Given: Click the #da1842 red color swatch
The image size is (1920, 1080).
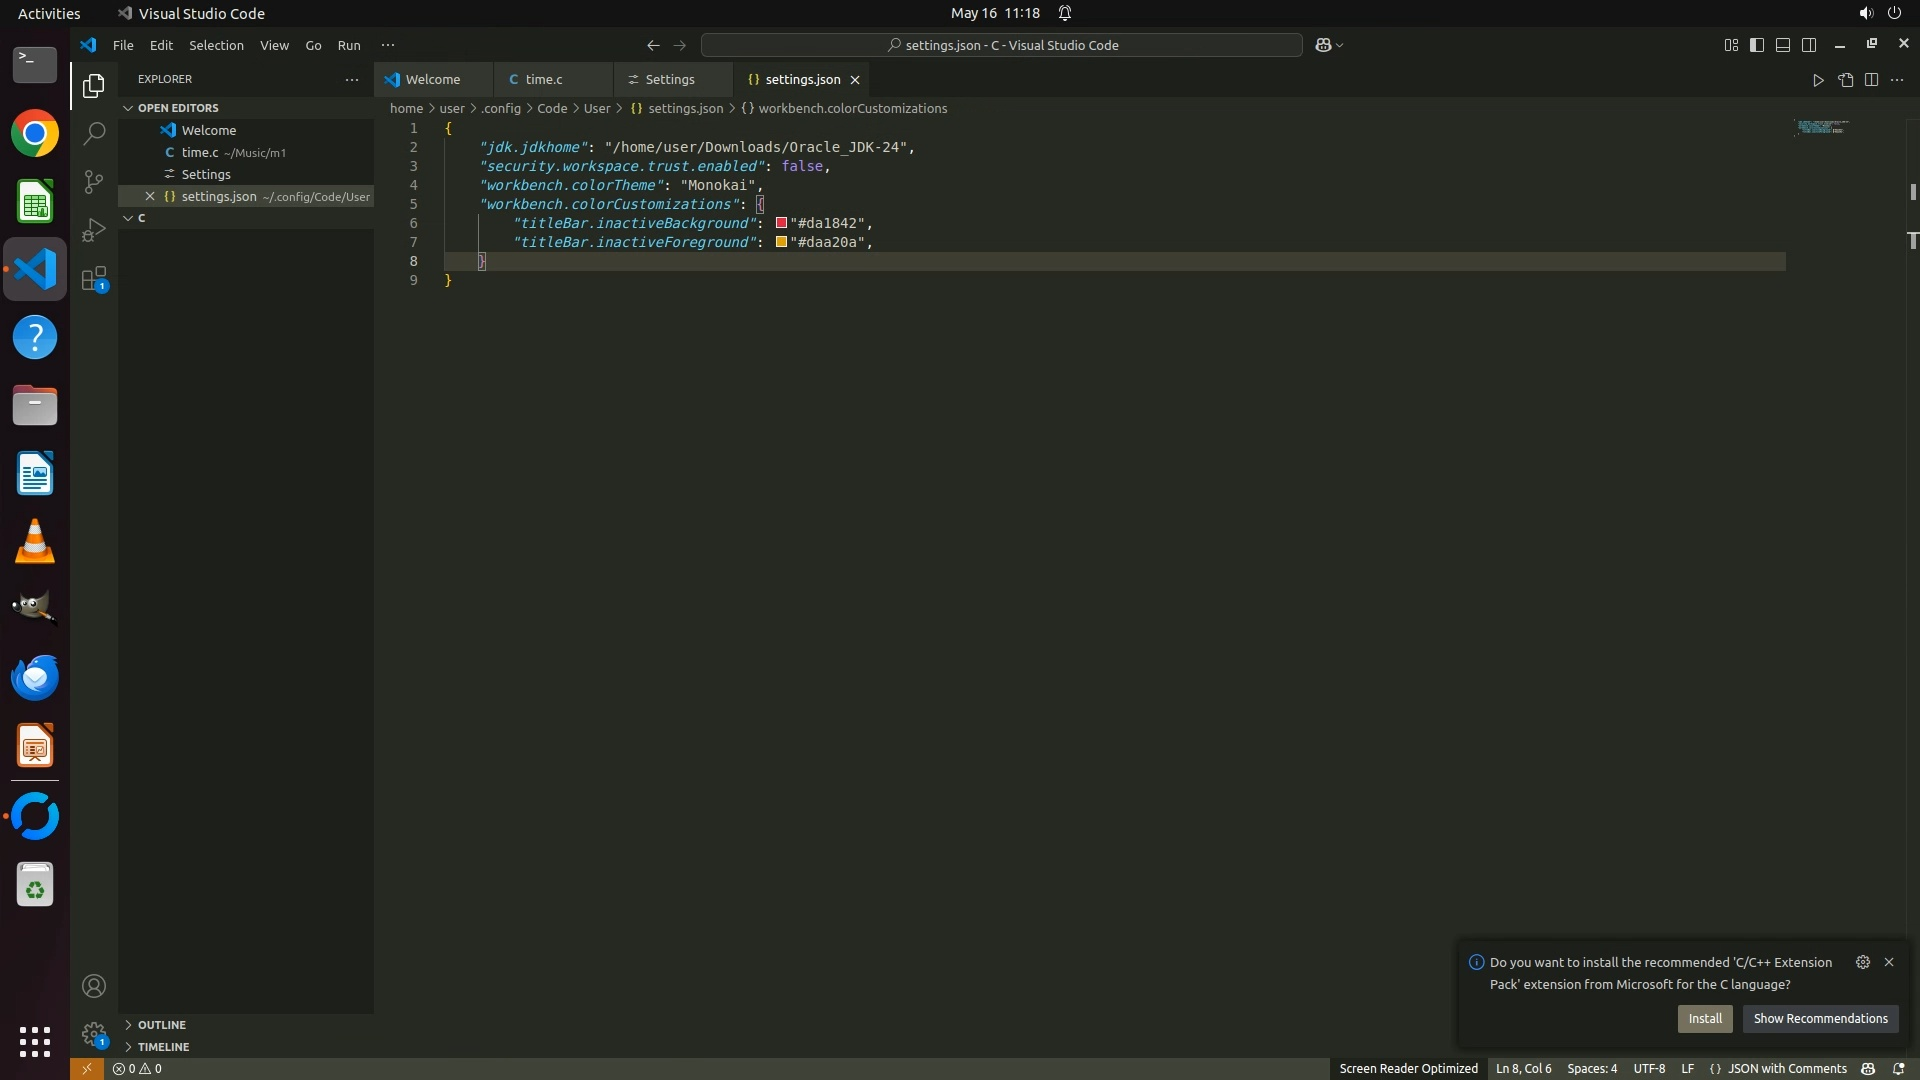Looking at the screenshot, I should click(x=781, y=223).
